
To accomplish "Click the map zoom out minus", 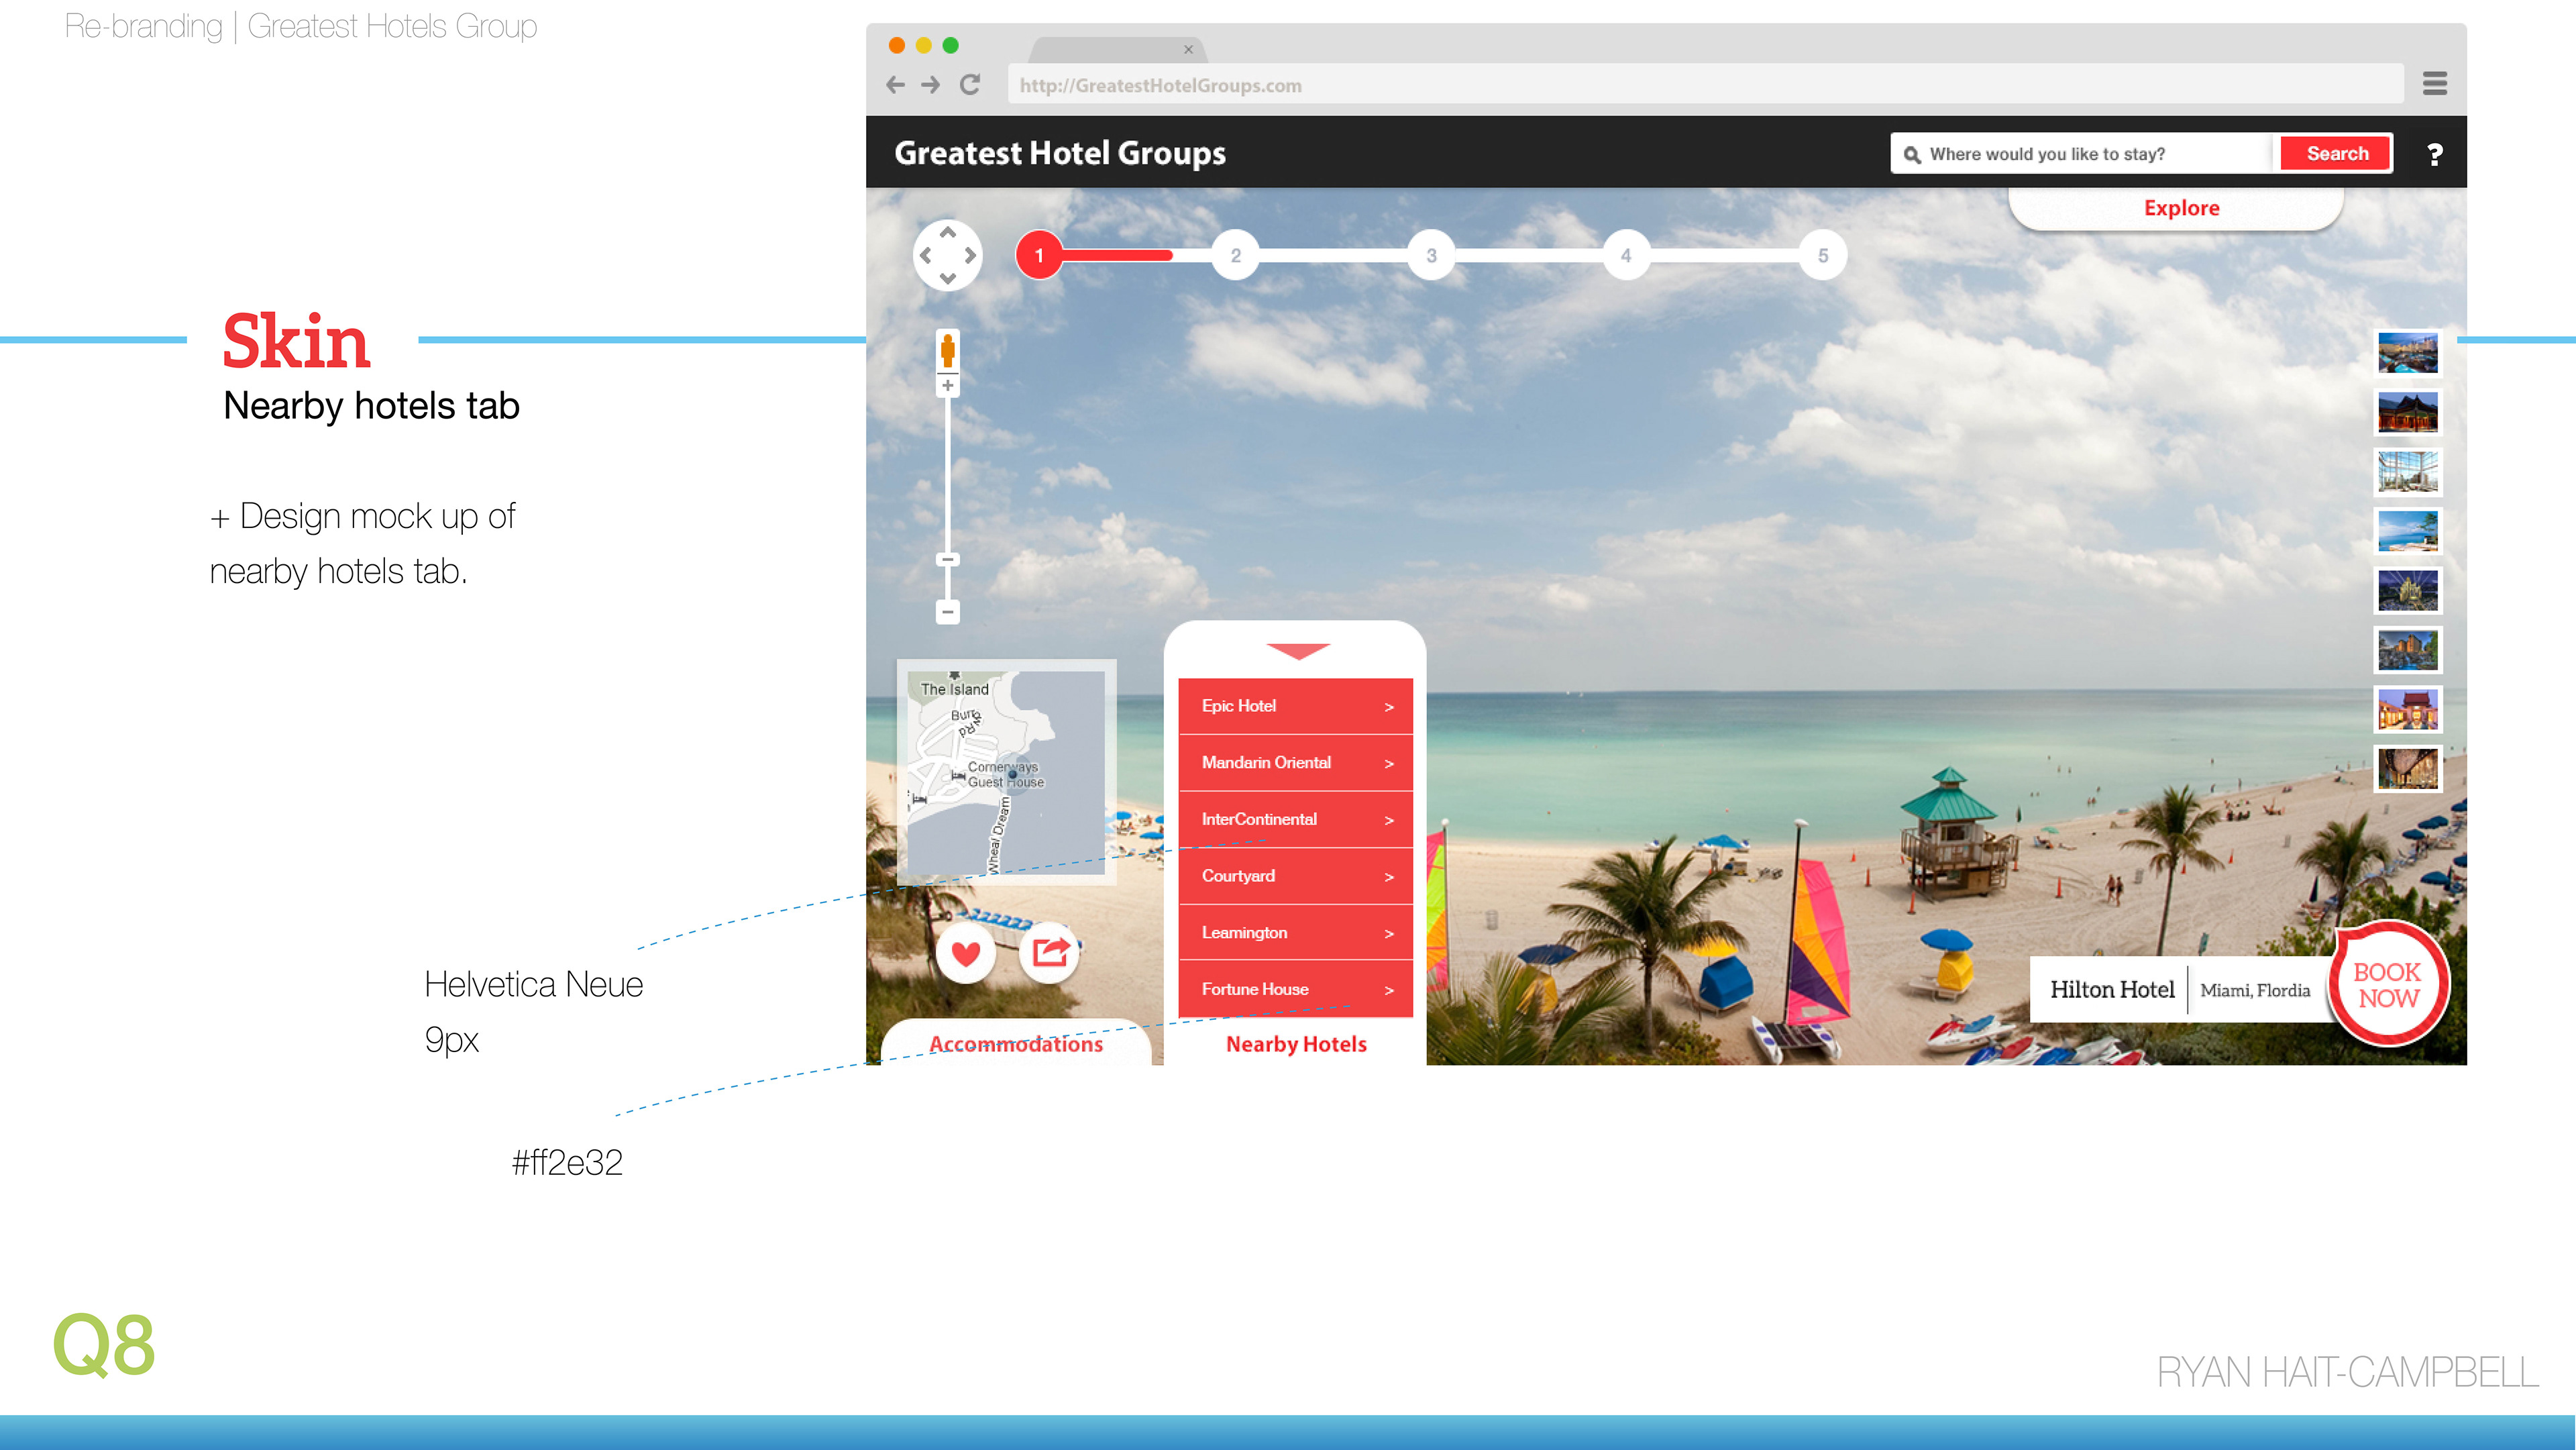I will [947, 611].
